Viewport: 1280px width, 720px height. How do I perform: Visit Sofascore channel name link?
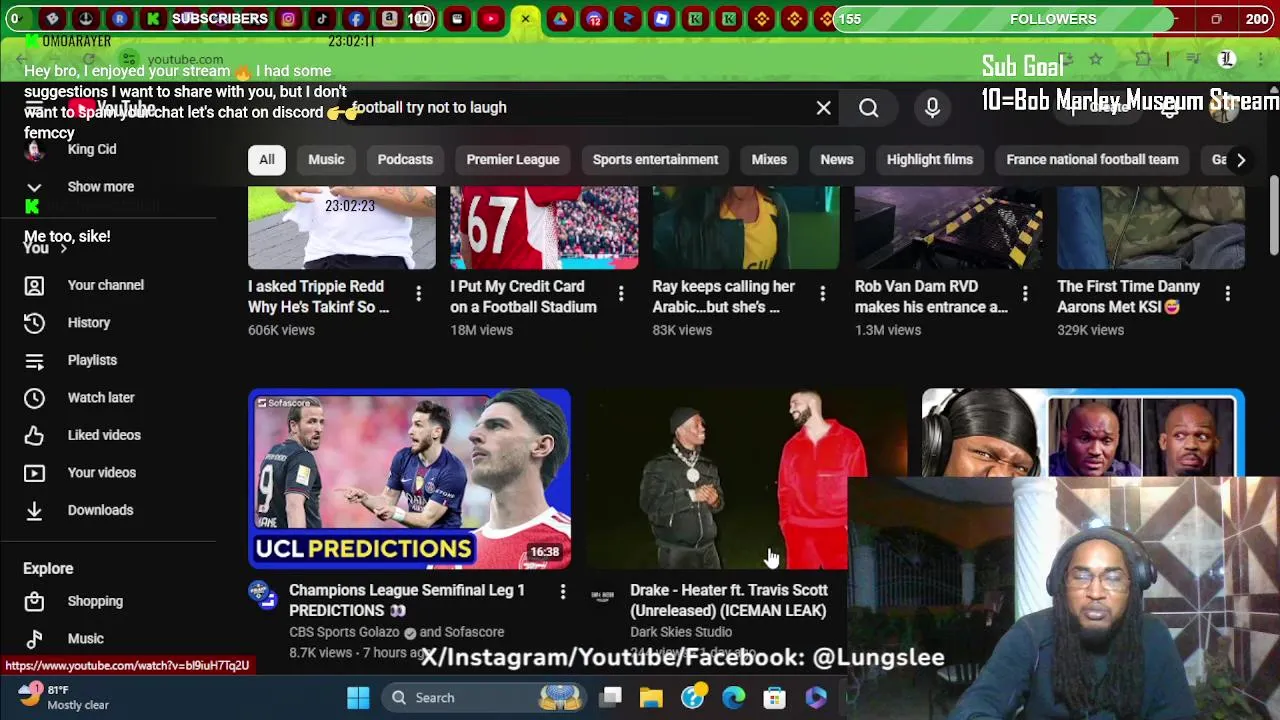click(474, 632)
